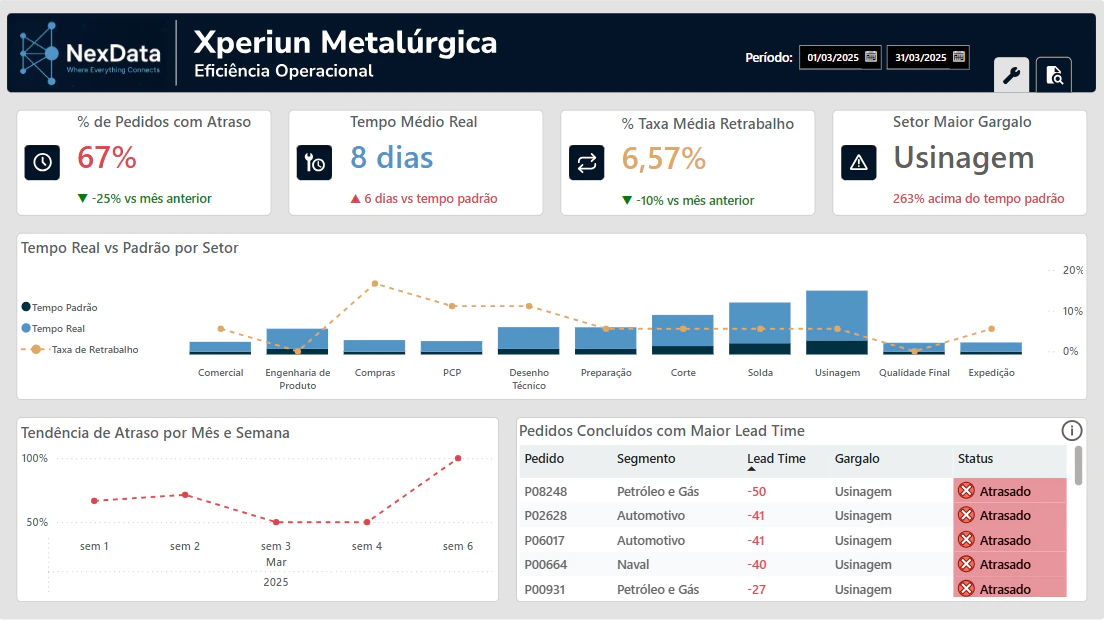The image size is (1104, 622).
Task: Select Taxa de Retrabalho legend item
Action: pyautogui.click(x=80, y=349)
